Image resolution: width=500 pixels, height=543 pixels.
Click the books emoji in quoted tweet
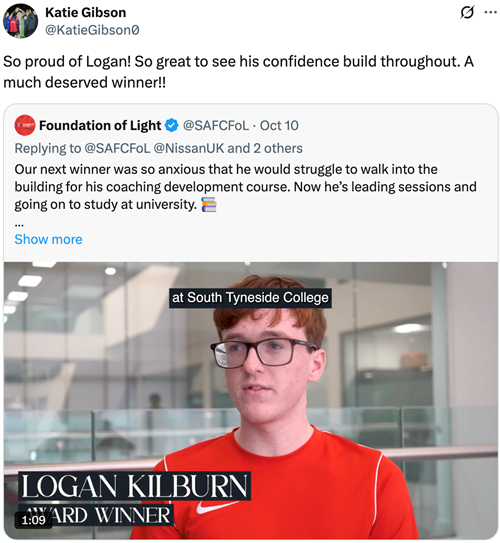click(x=209, y=204)
